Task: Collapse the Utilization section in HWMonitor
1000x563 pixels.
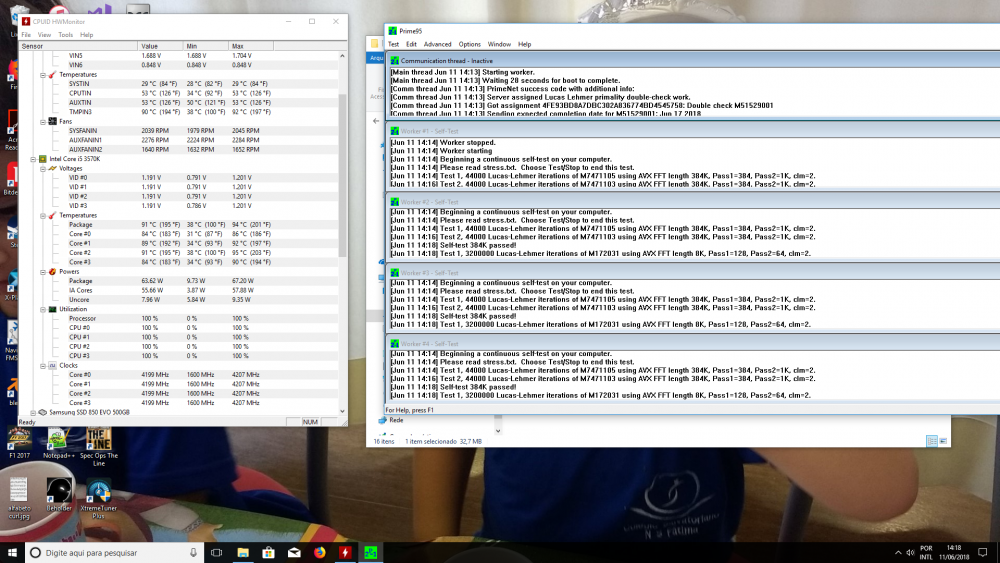Action: (42, 309)
